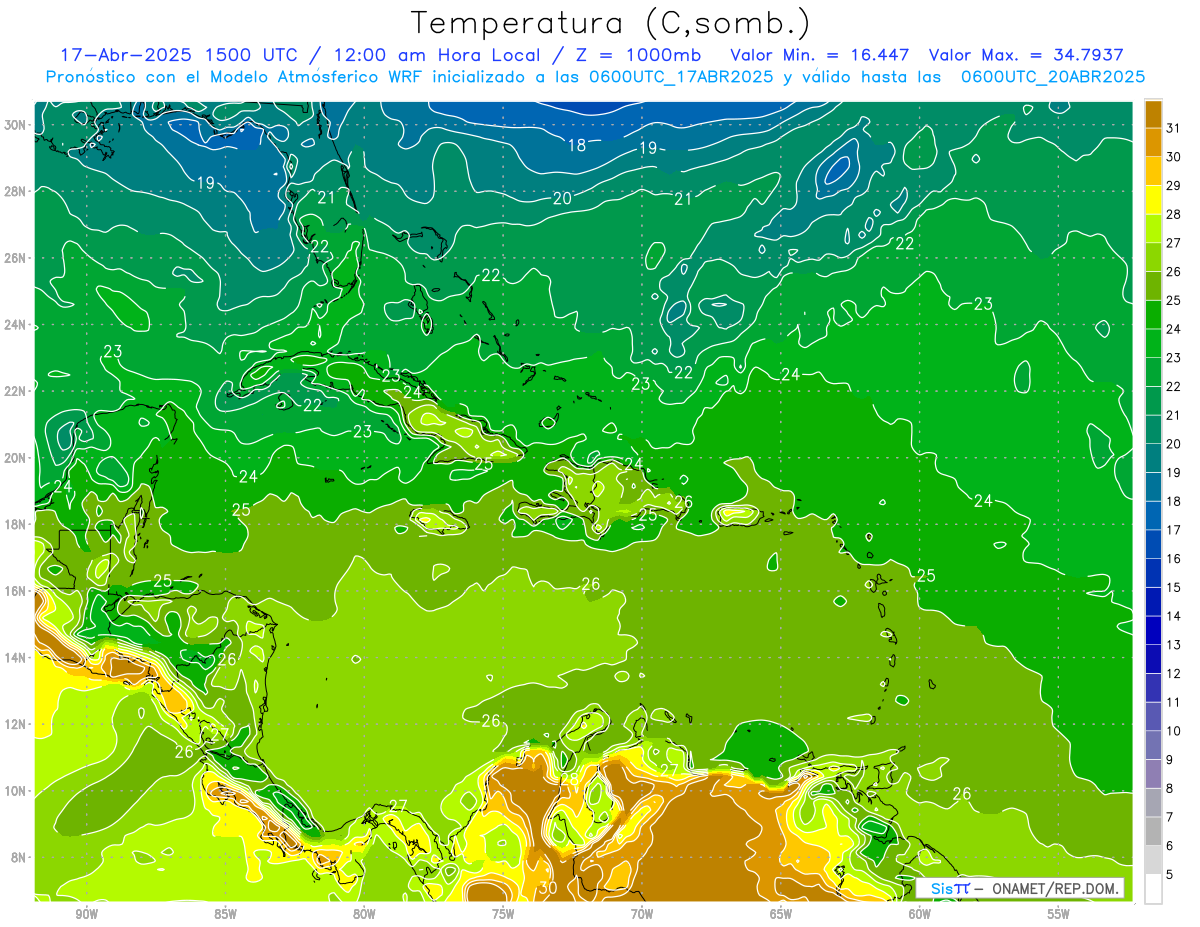1200x927 pixels.
Task: Click the 16 label on the color scale
Action: point(1175,559)
